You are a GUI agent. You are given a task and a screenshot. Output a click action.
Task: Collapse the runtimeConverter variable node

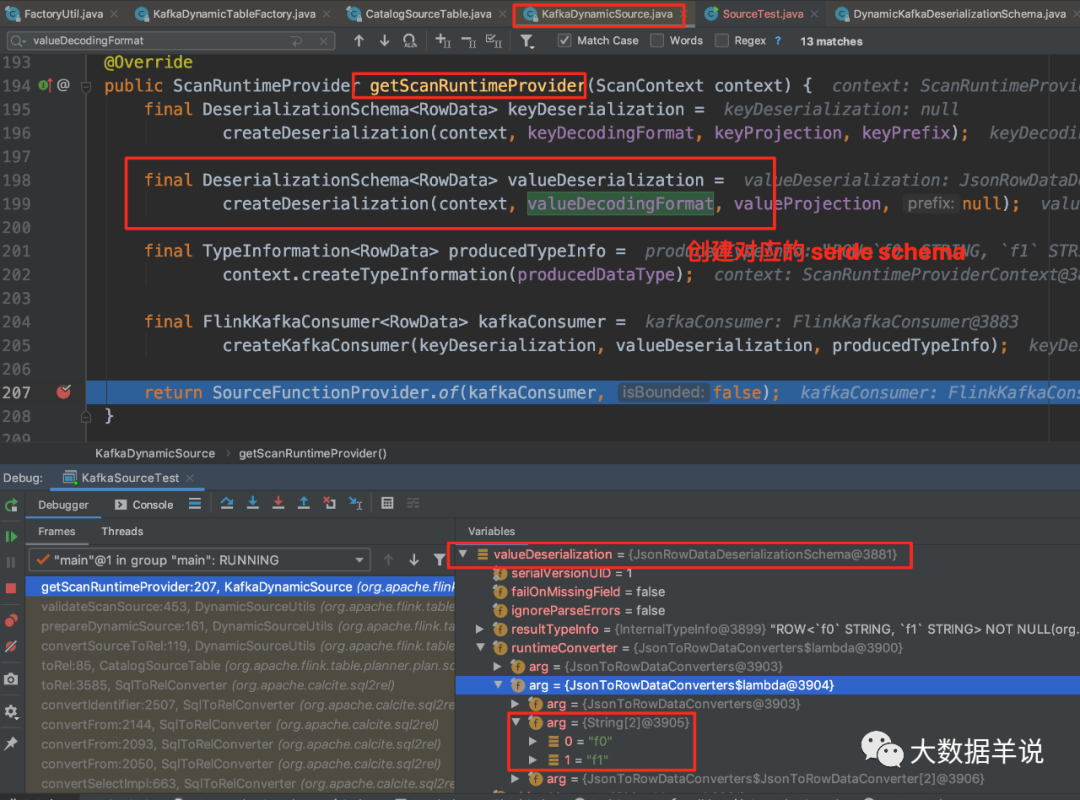(x=481, y=648)
